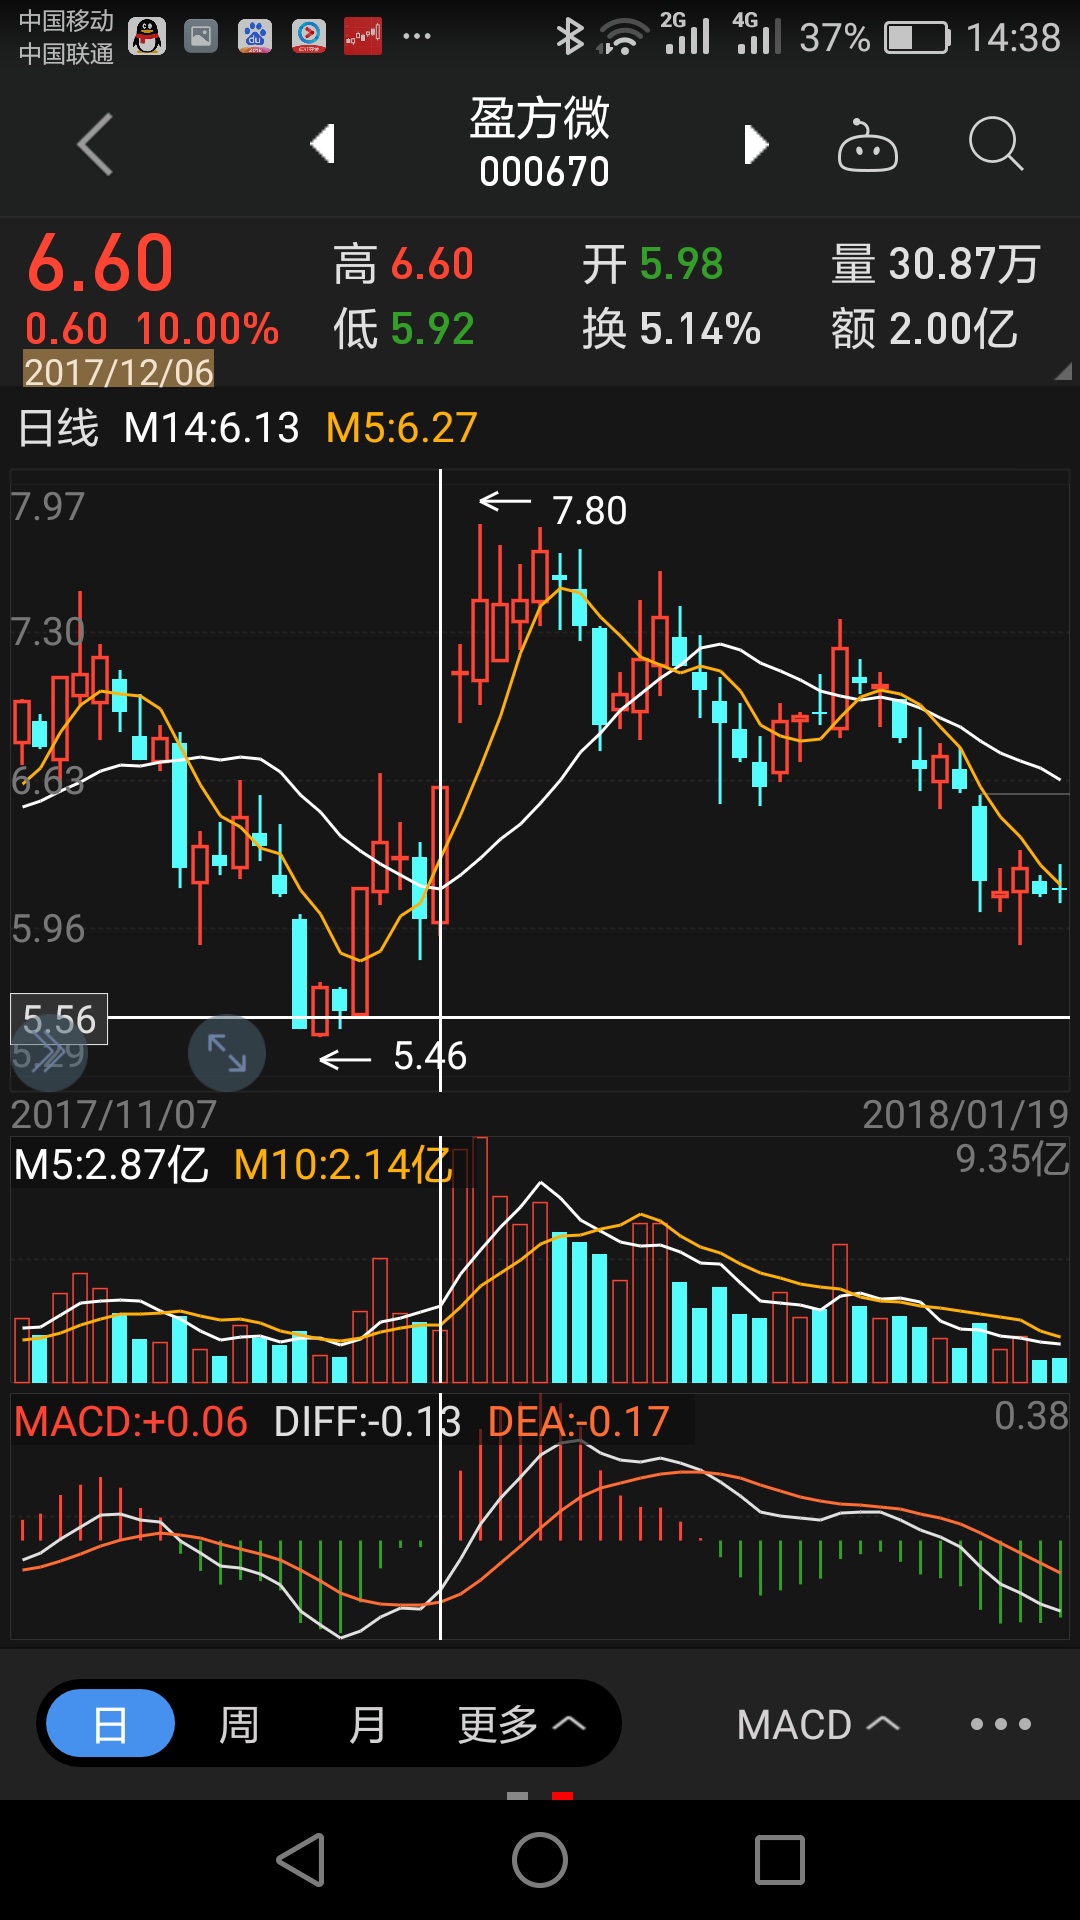Tap the 5.56 crosshair price tag
Screen dimensions: 1080x1920
pos(59,1019)
